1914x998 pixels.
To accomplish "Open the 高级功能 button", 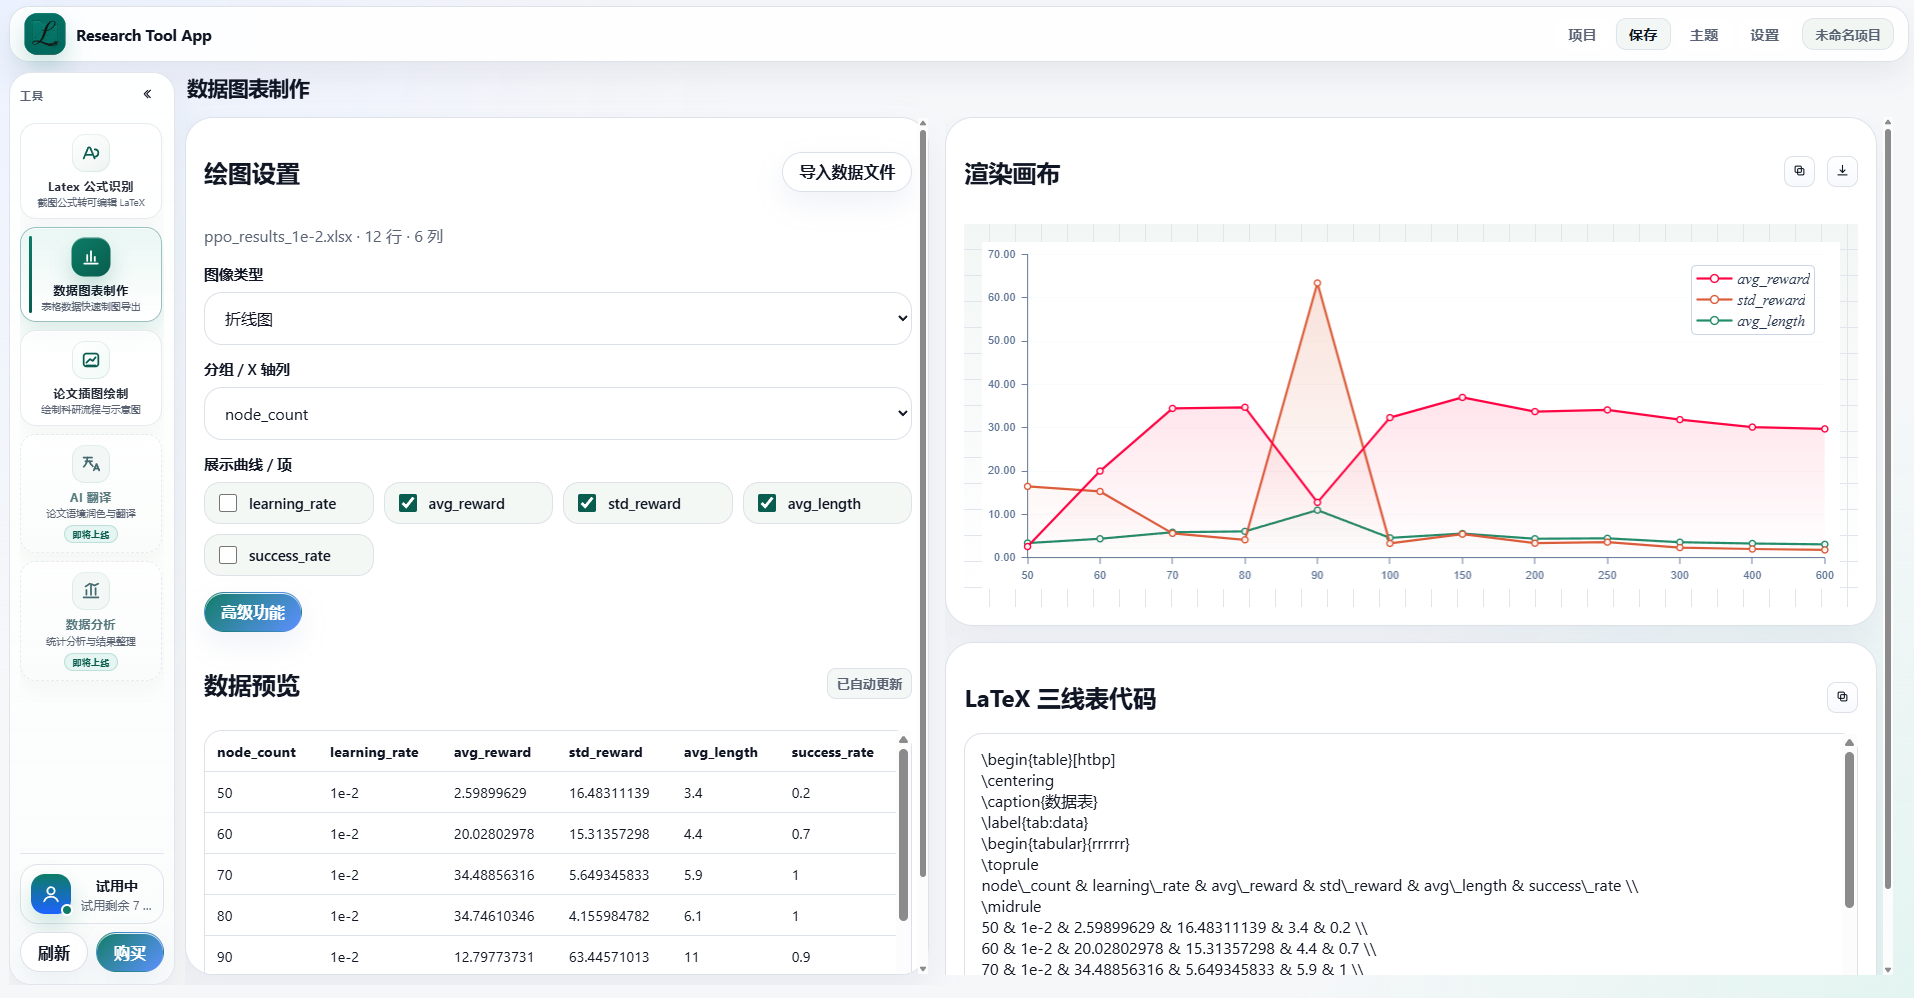I will tap(253, 612).
